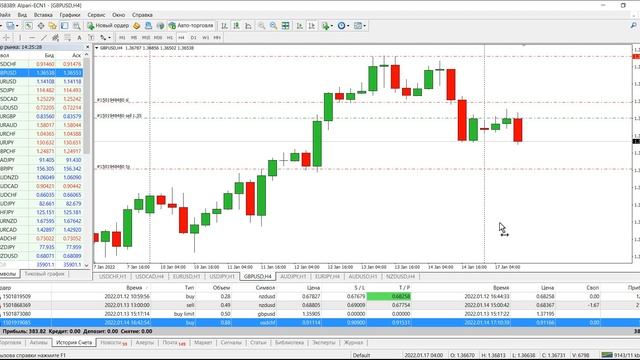Open the periods clock dropdown
Viewport: 640px width, 360px height.
343,26
